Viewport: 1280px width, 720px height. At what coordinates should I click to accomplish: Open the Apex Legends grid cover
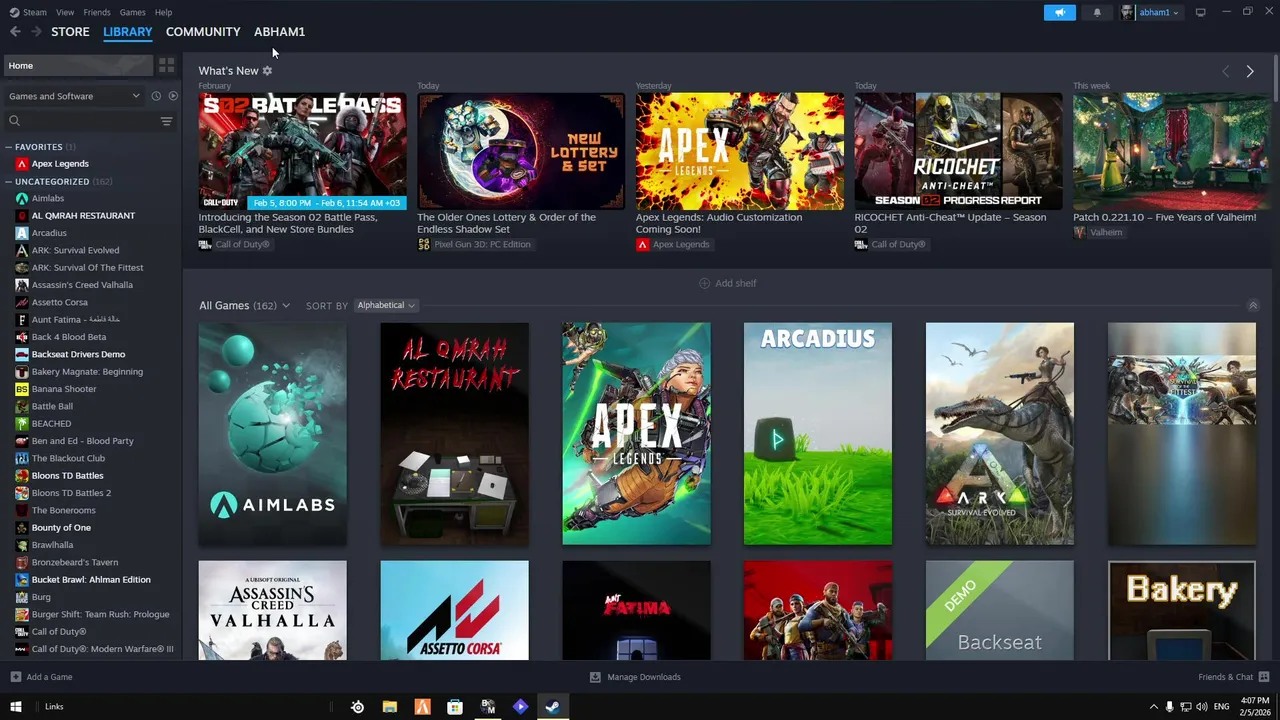(637, 433)
